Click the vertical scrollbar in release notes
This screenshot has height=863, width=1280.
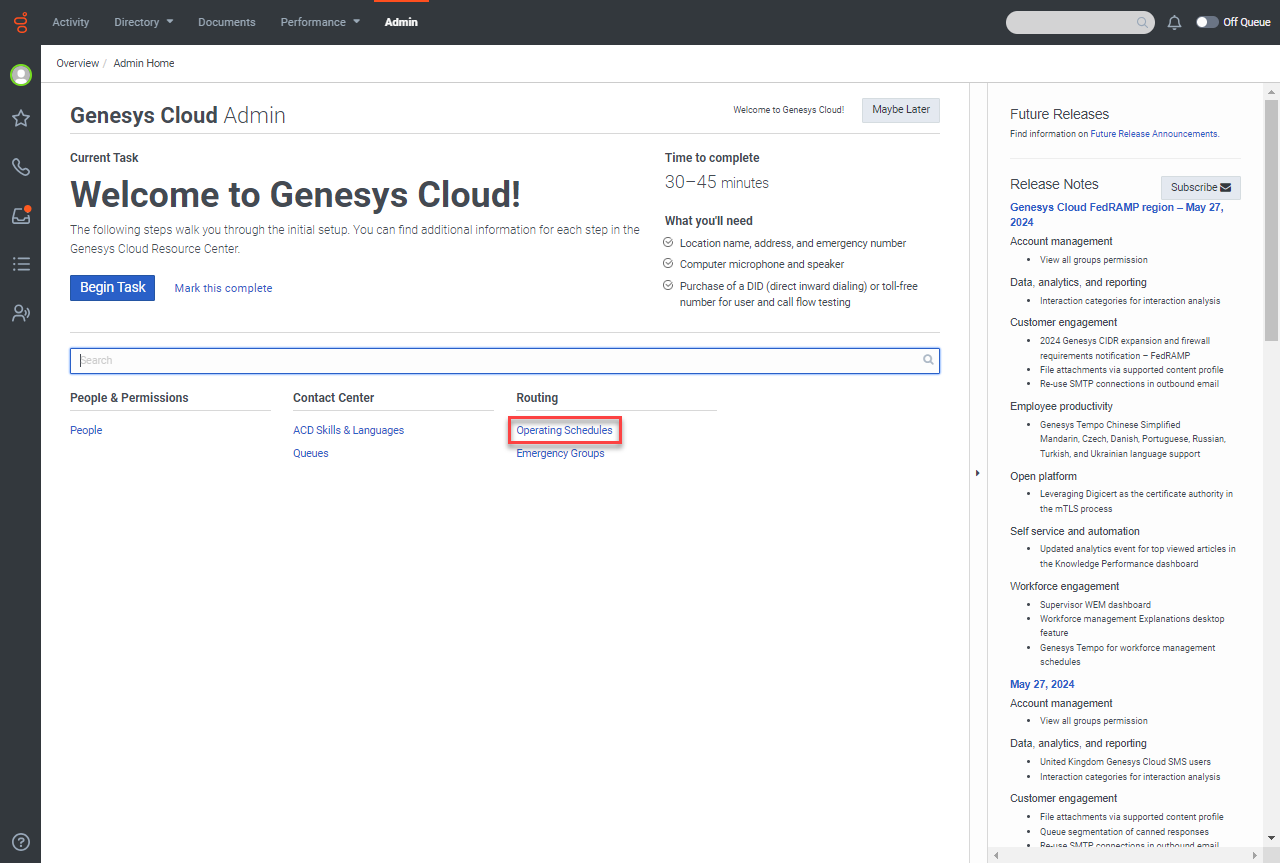pos(1271,220)
